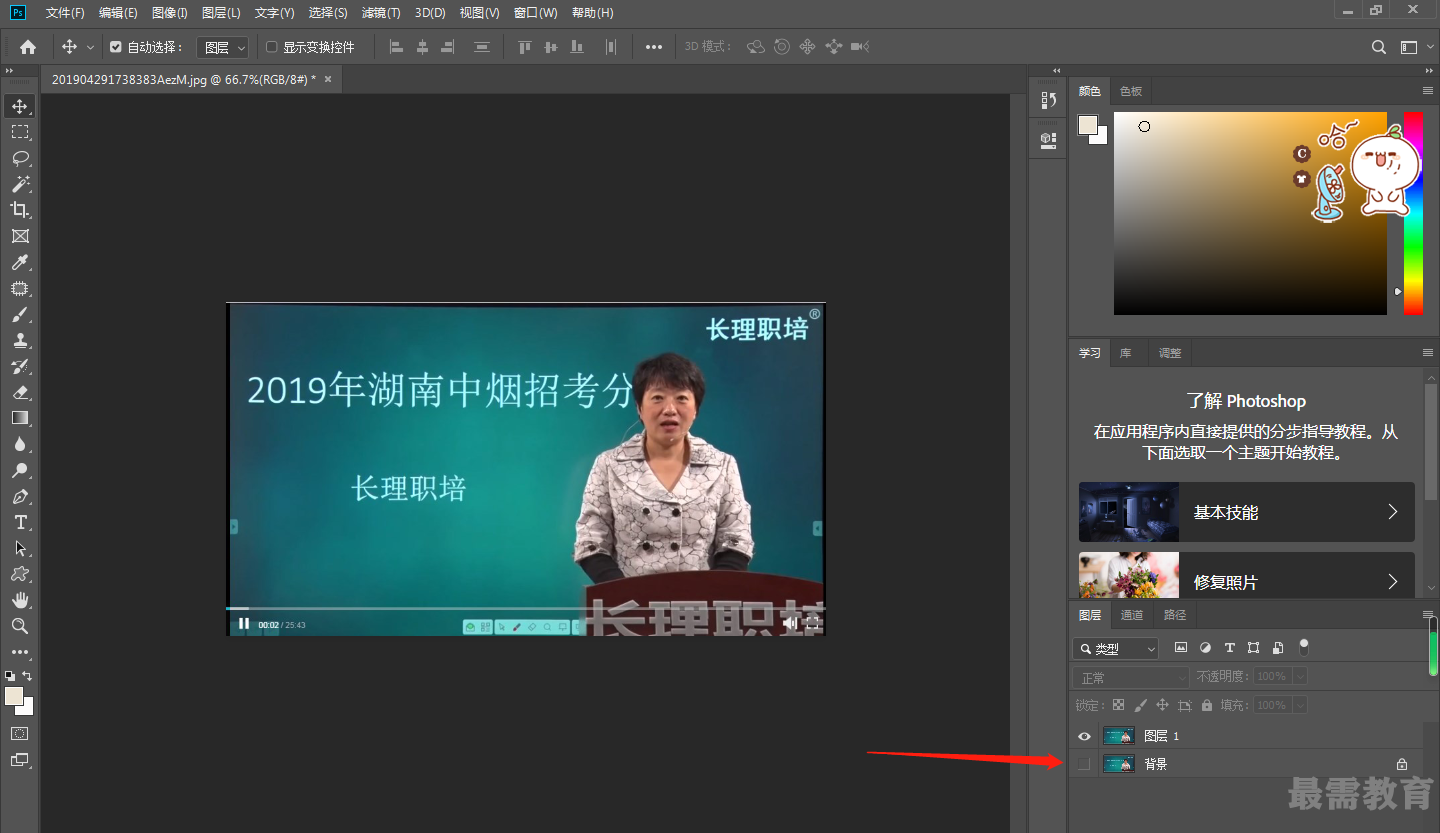Select the Dodge tool
Screen dimensions: 1440x833
click(20, 470)
